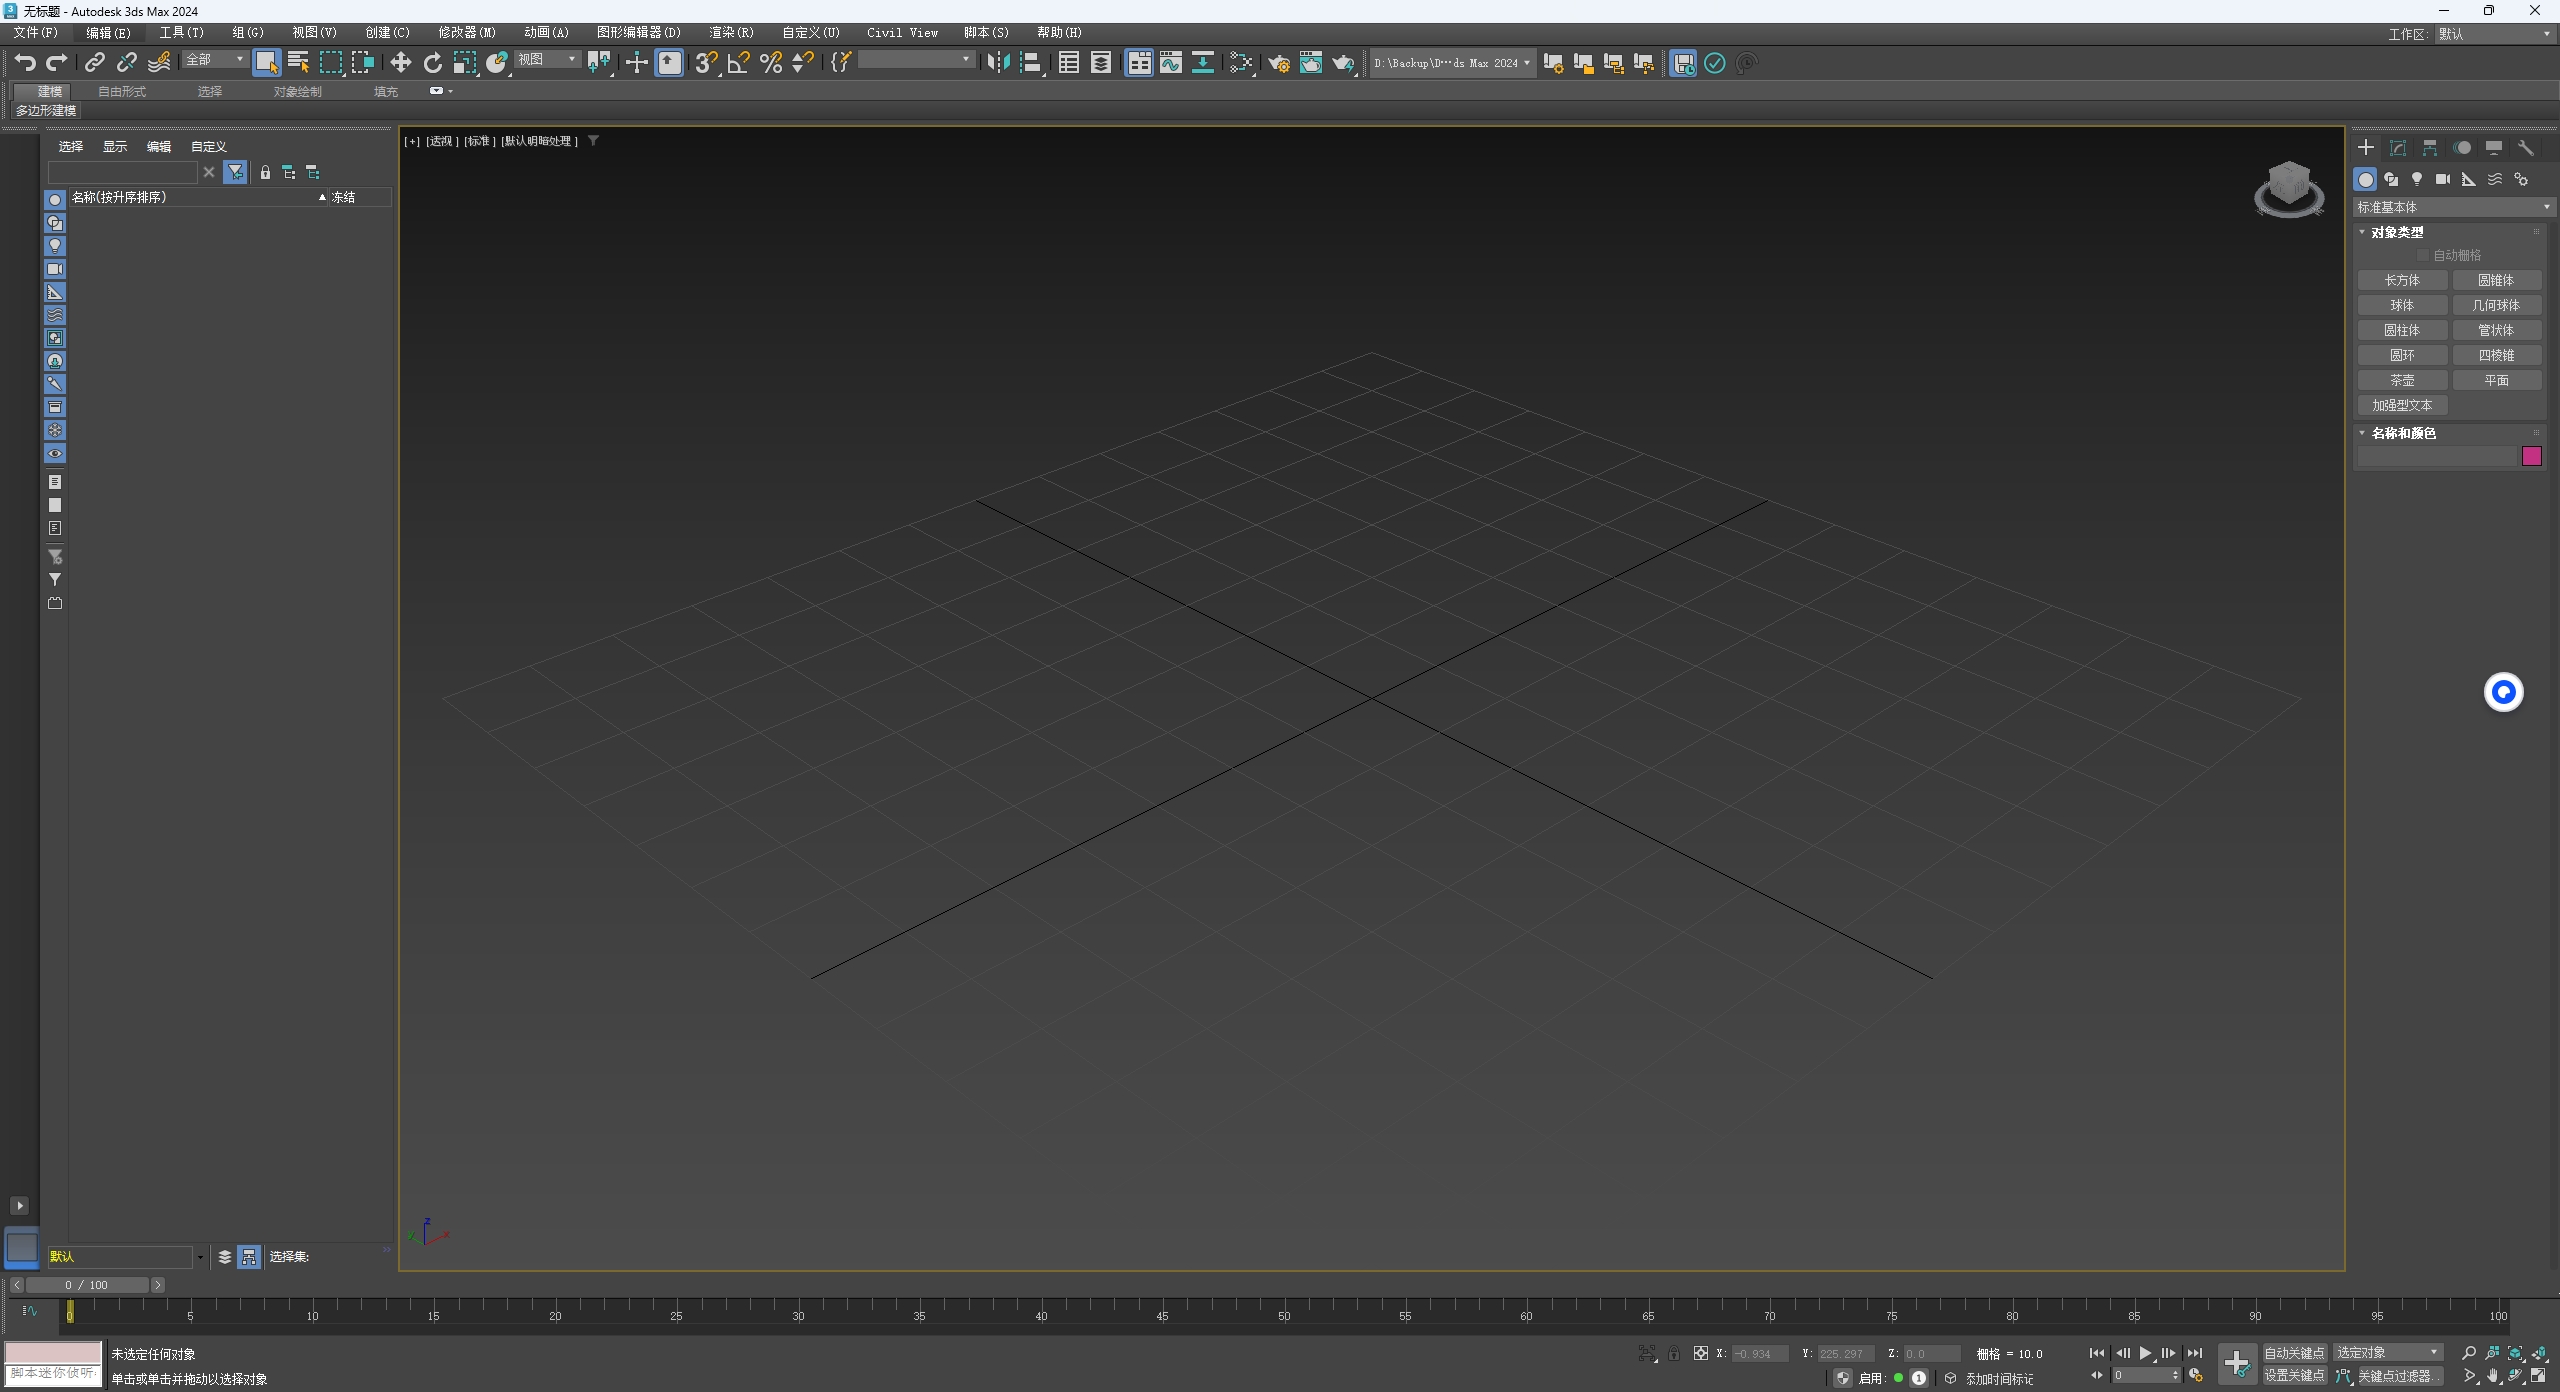The image size is (2560, 1392).
Task: Switch to the Modify panel tab
Action: point(2398,148)
